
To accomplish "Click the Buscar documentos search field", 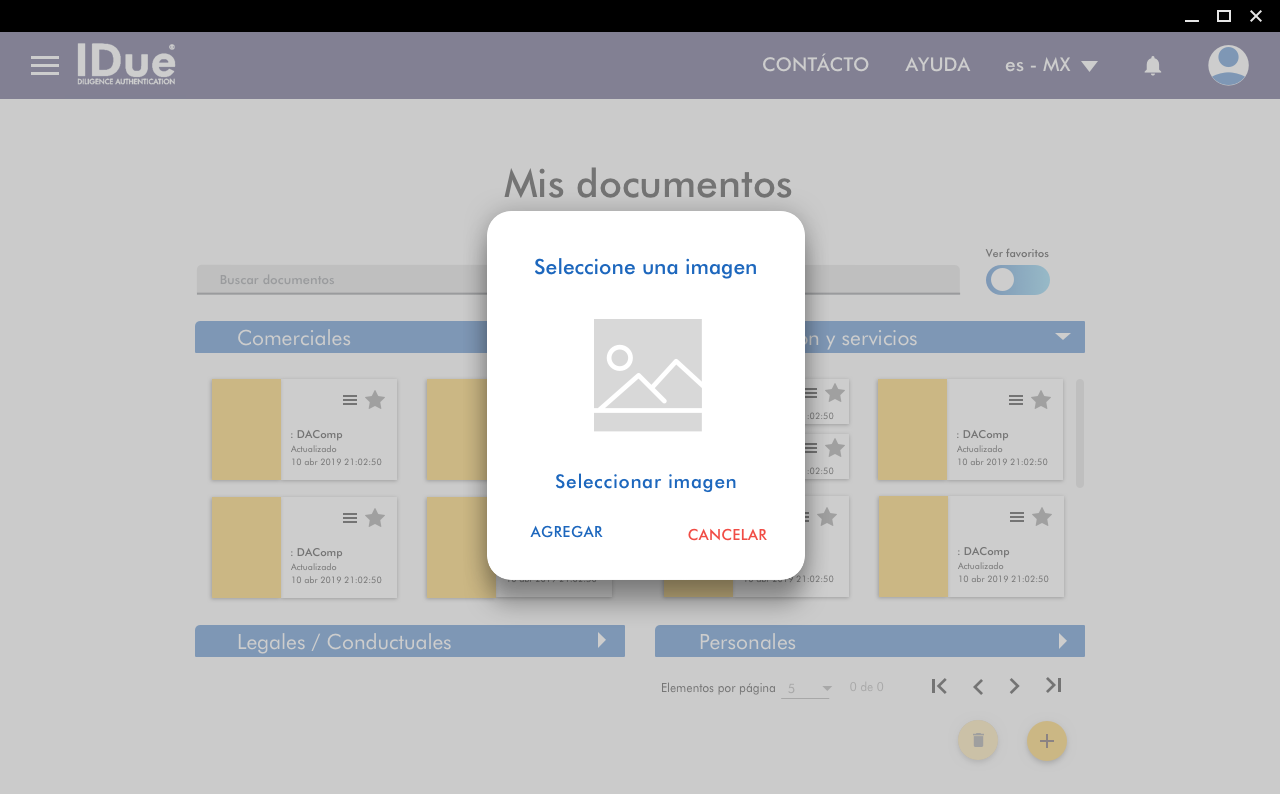I will (x=340, y=280).
